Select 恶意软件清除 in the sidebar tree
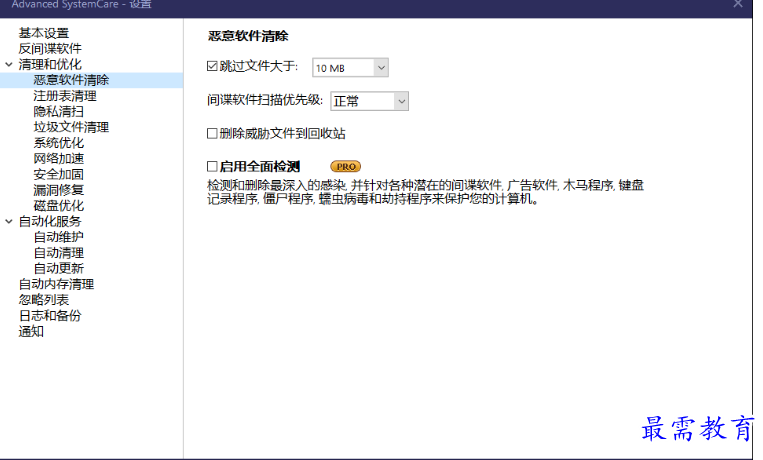 click(71, 80)
